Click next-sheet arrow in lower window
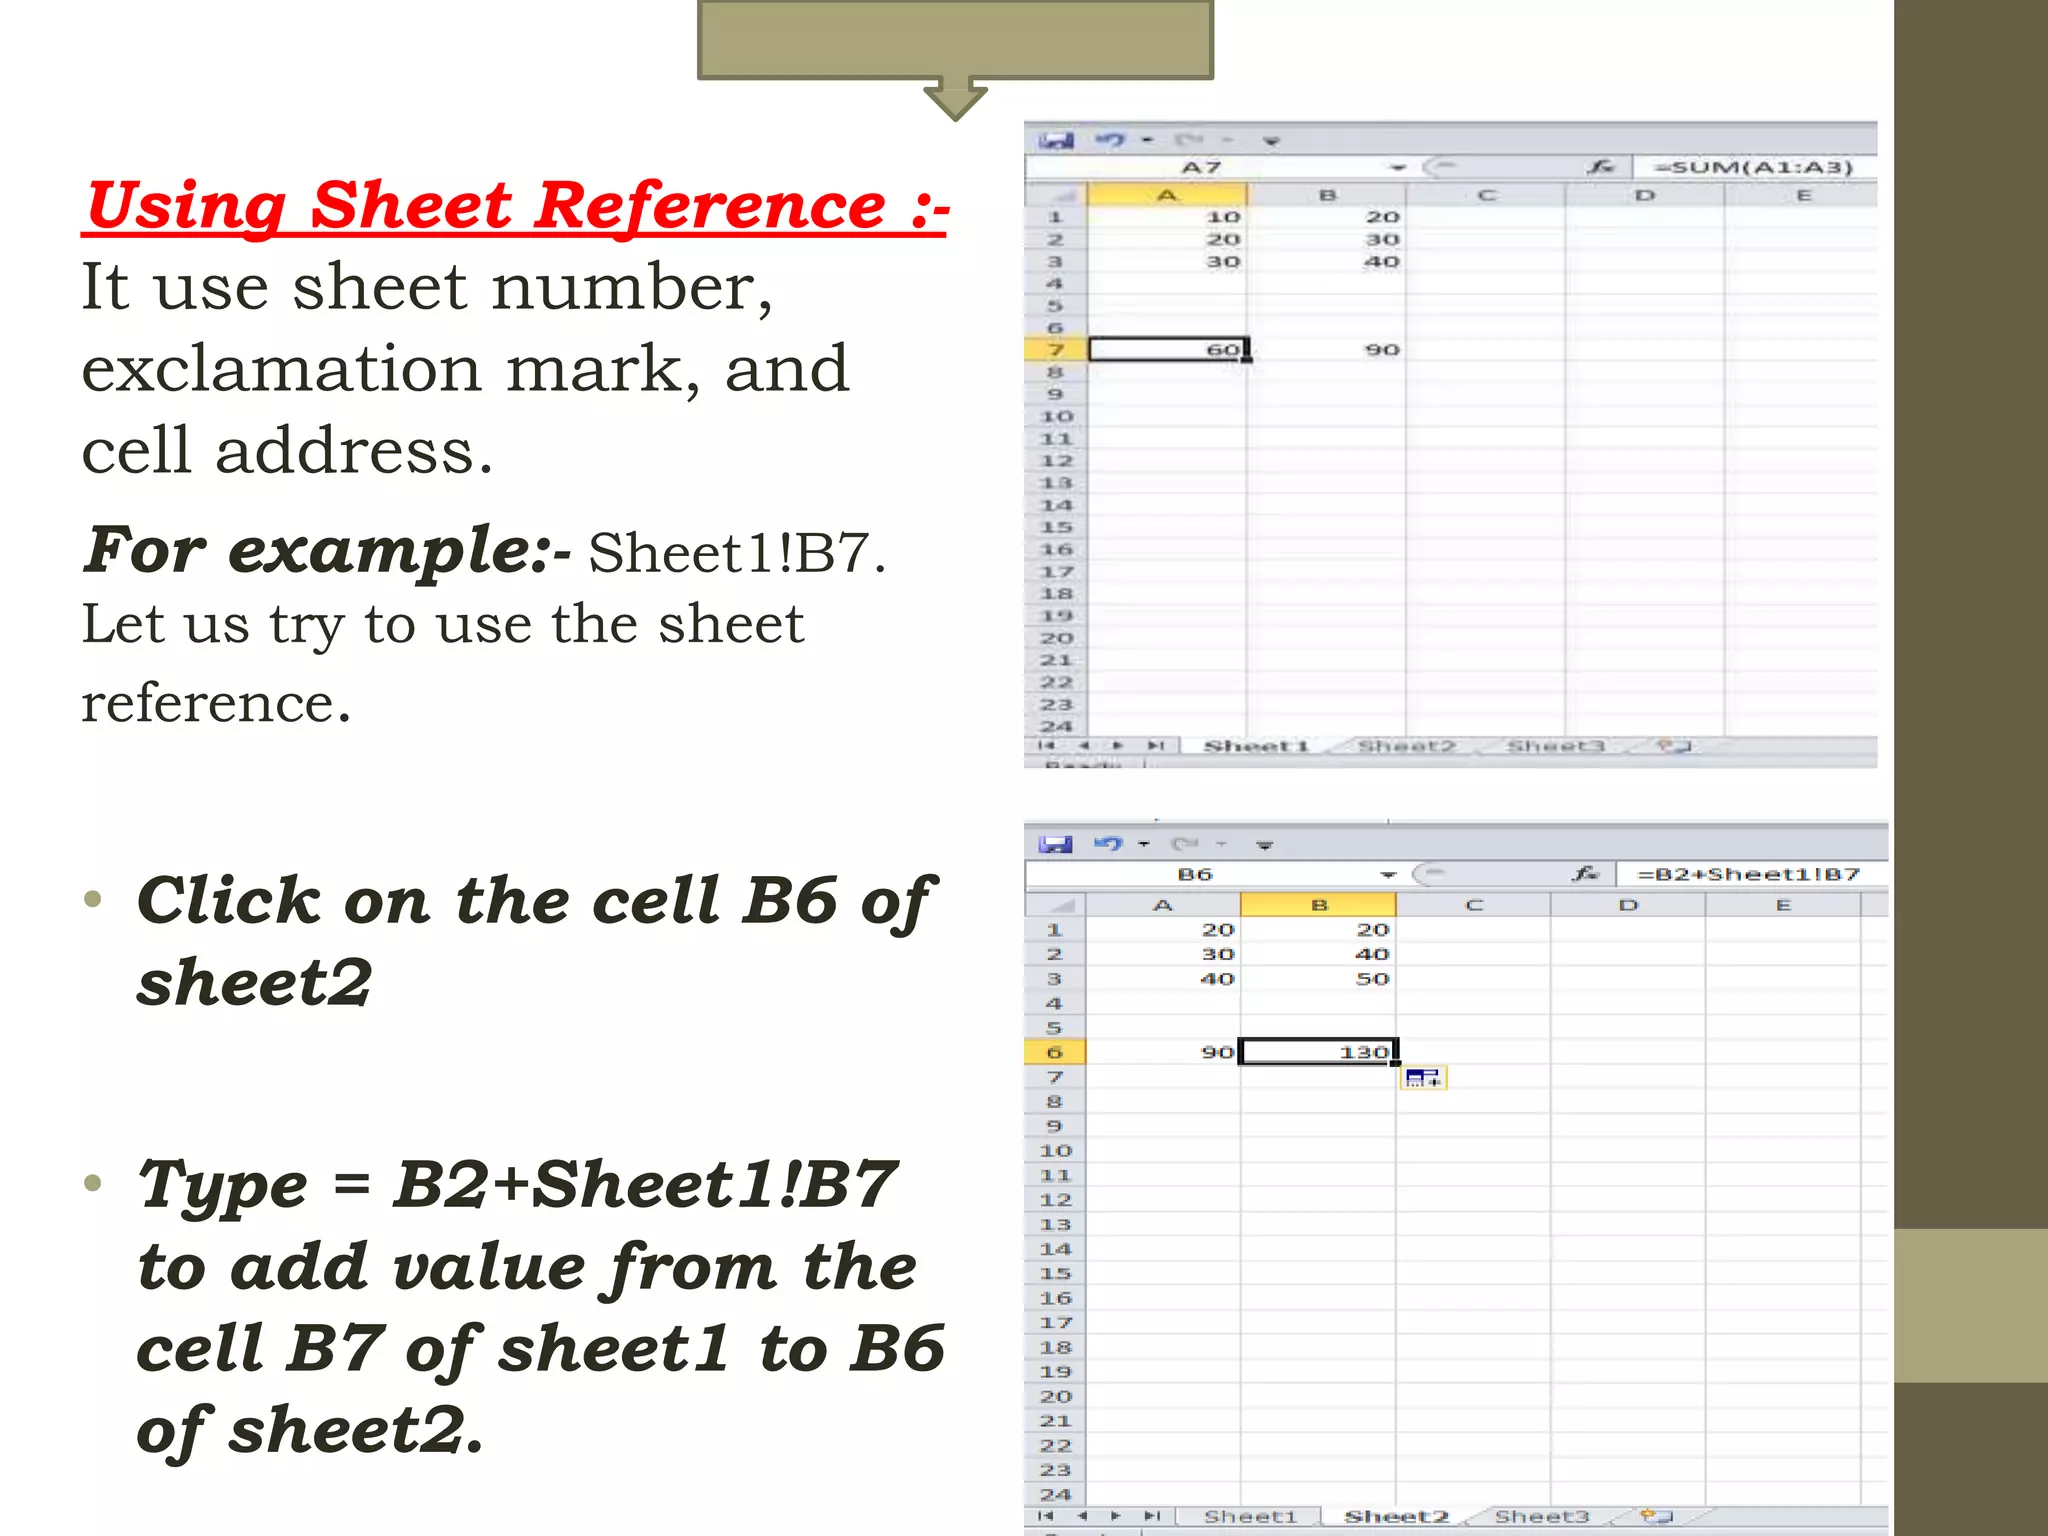2048x1536 pixels. point(1116,1517)
